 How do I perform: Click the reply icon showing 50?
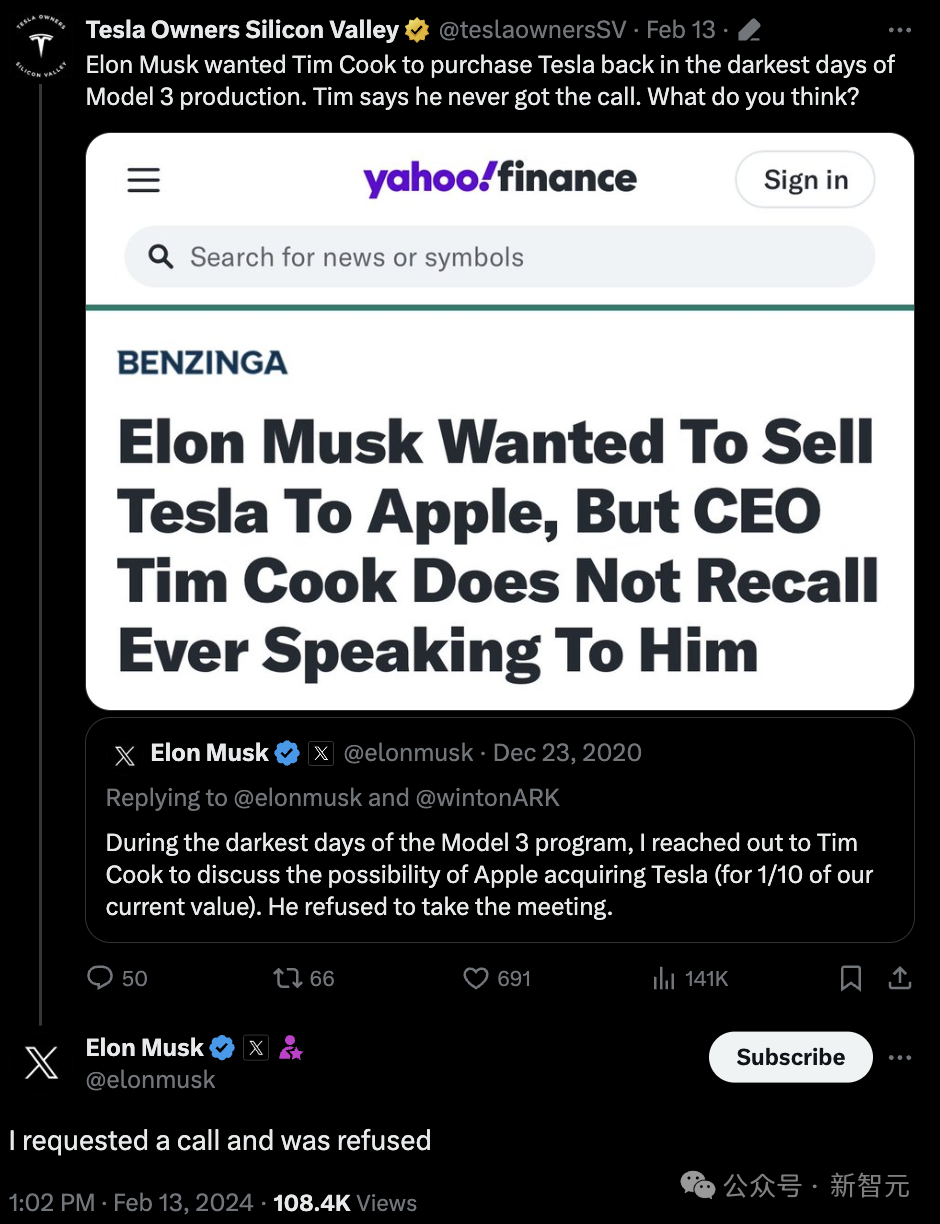(x=101, y=978)
